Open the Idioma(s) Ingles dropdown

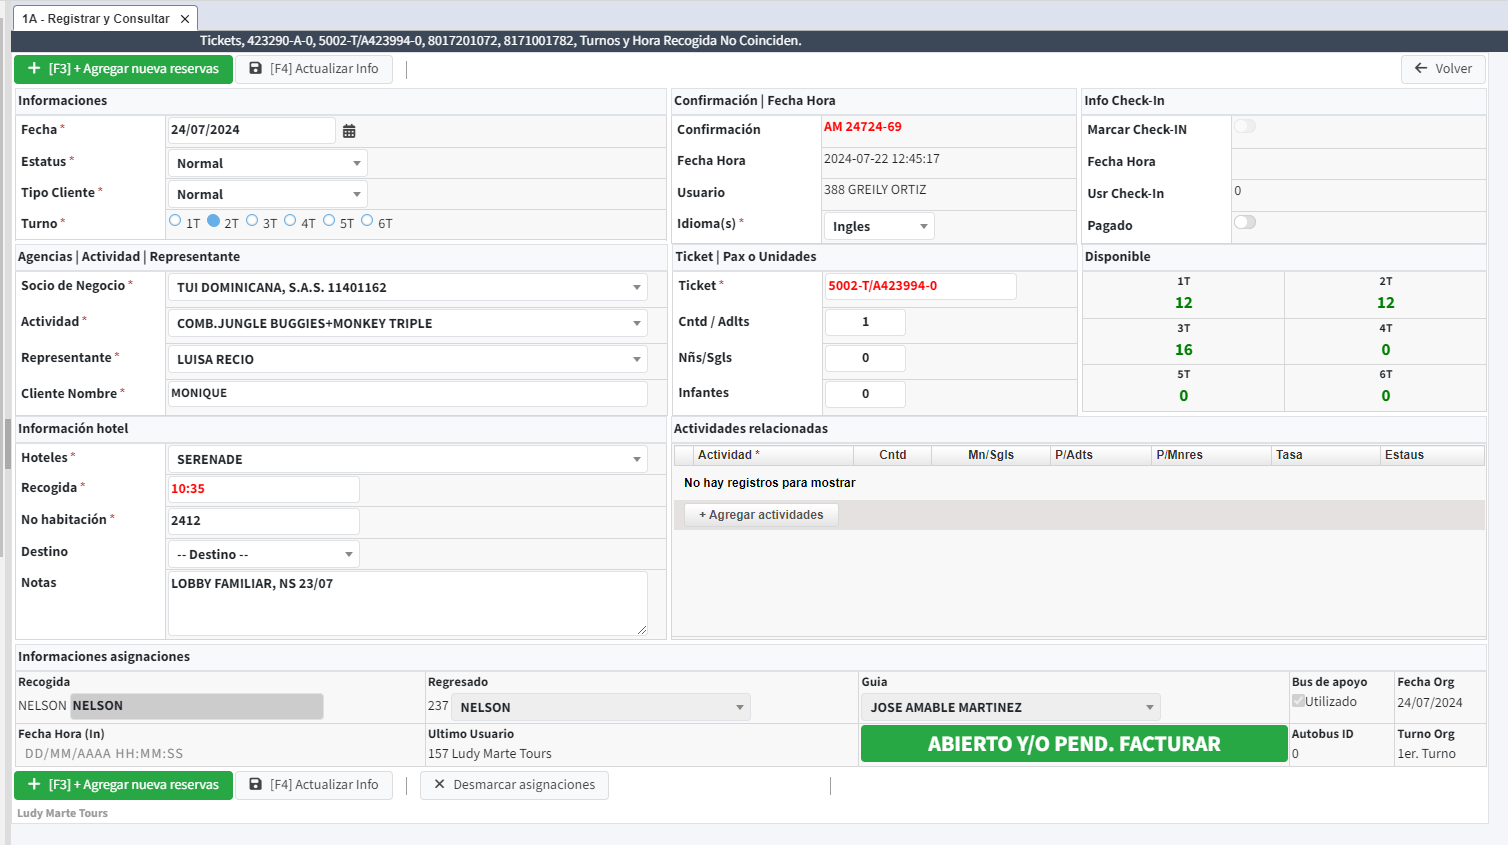point(879,226)
